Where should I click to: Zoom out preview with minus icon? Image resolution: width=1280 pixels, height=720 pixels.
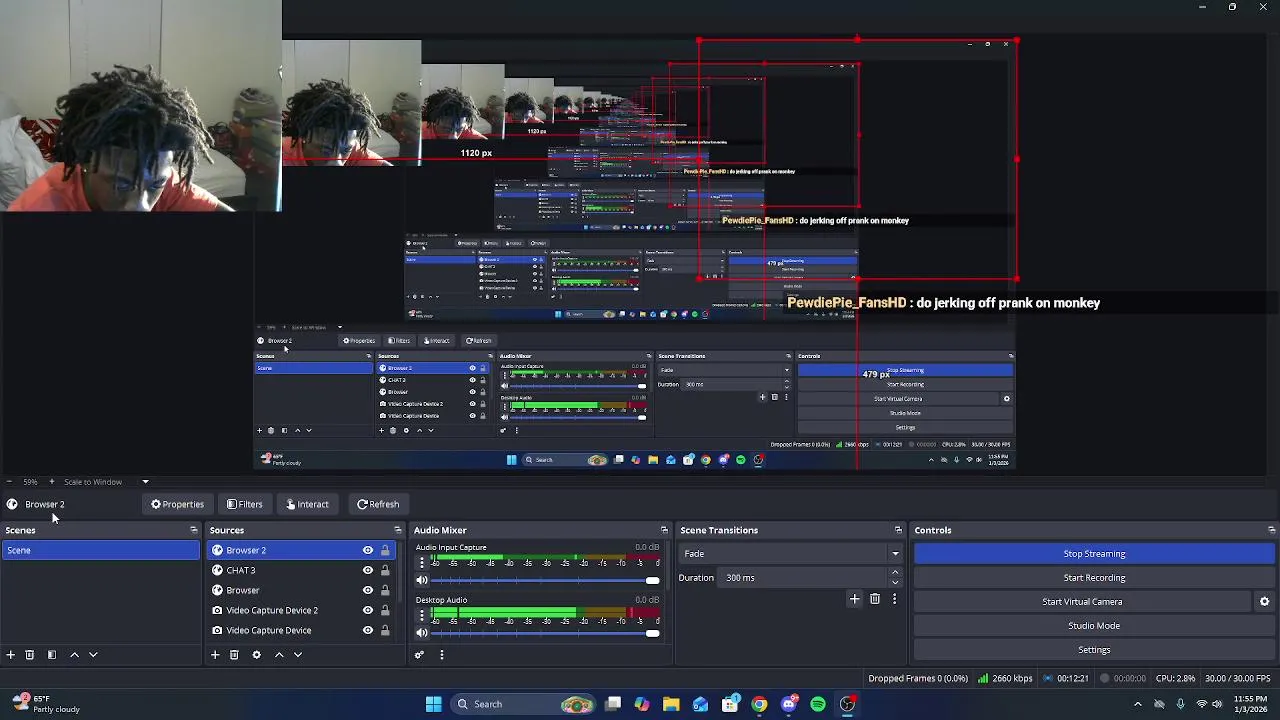click(x=8, y=482)
